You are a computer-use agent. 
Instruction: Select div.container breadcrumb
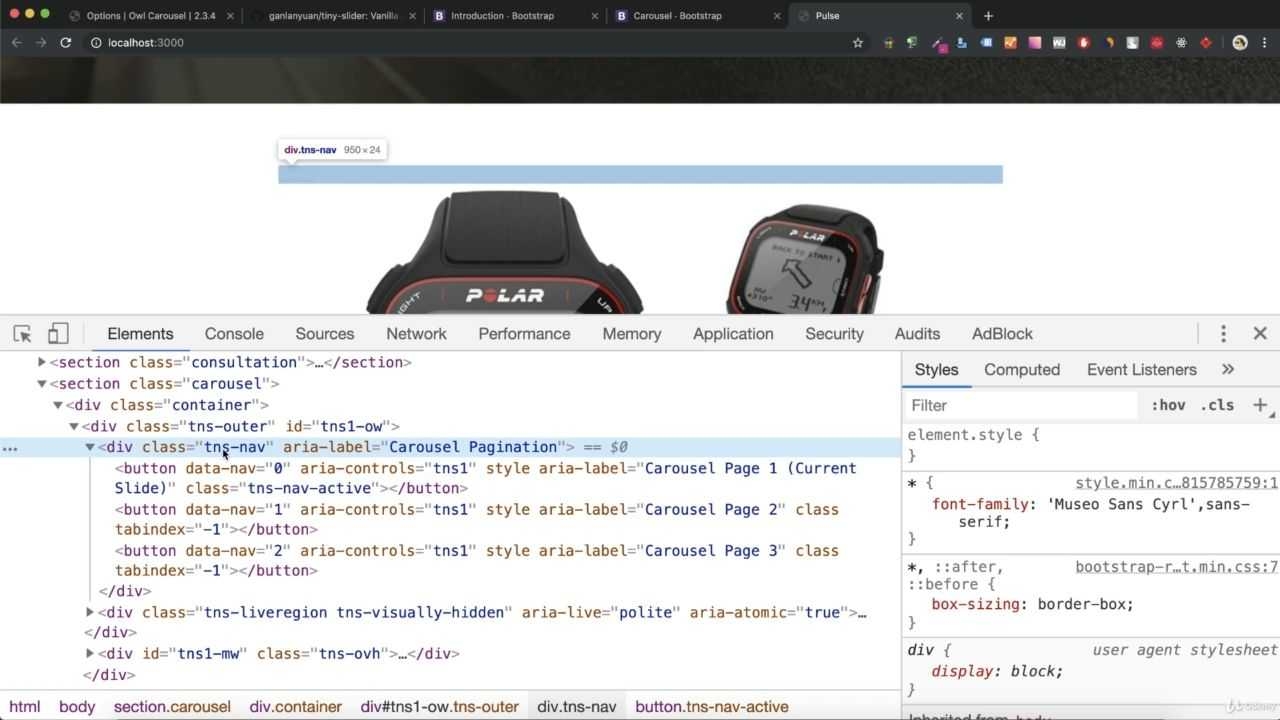pyautogui.click(x=296, y=706)
